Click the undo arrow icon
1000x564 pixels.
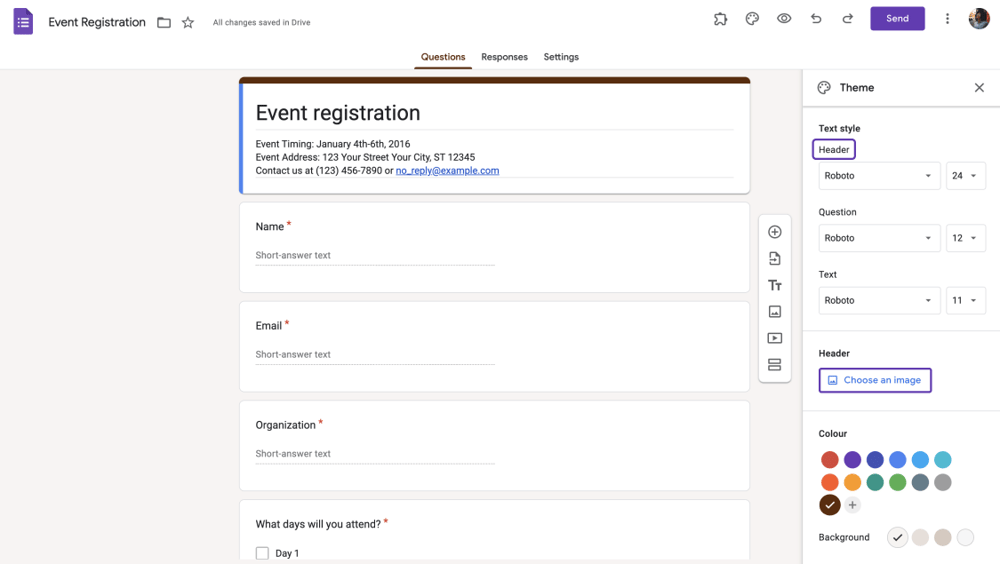(816, 18)
